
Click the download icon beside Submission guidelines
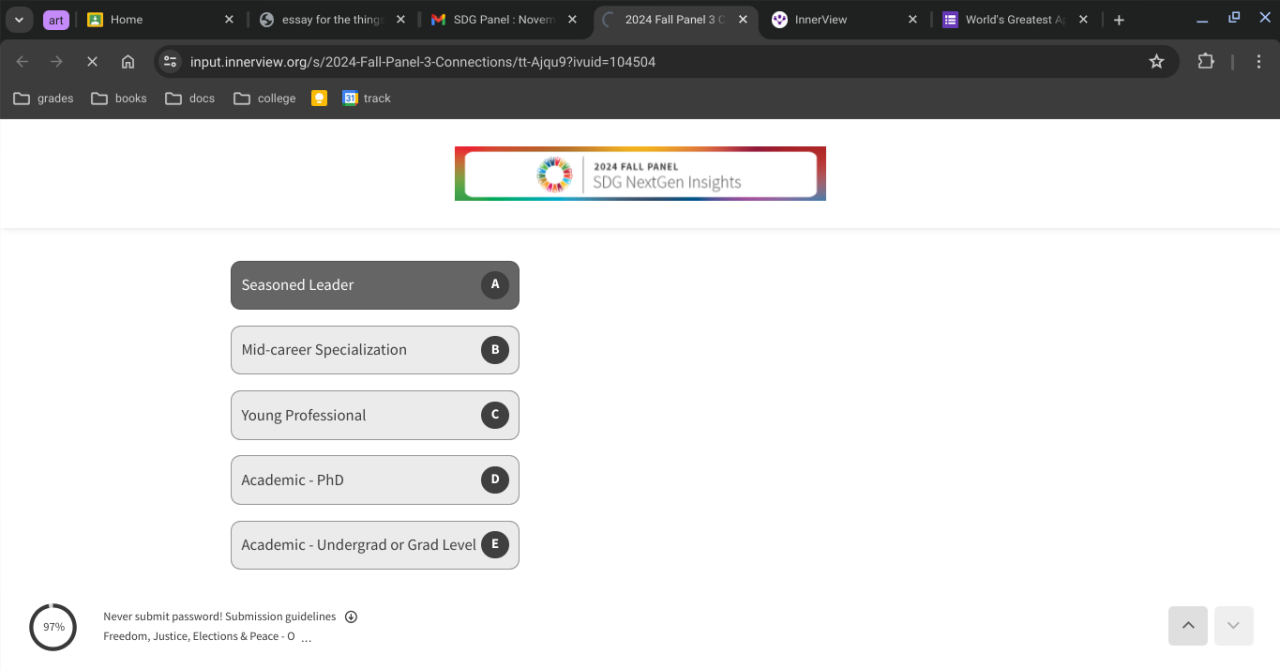coord(351,617)
